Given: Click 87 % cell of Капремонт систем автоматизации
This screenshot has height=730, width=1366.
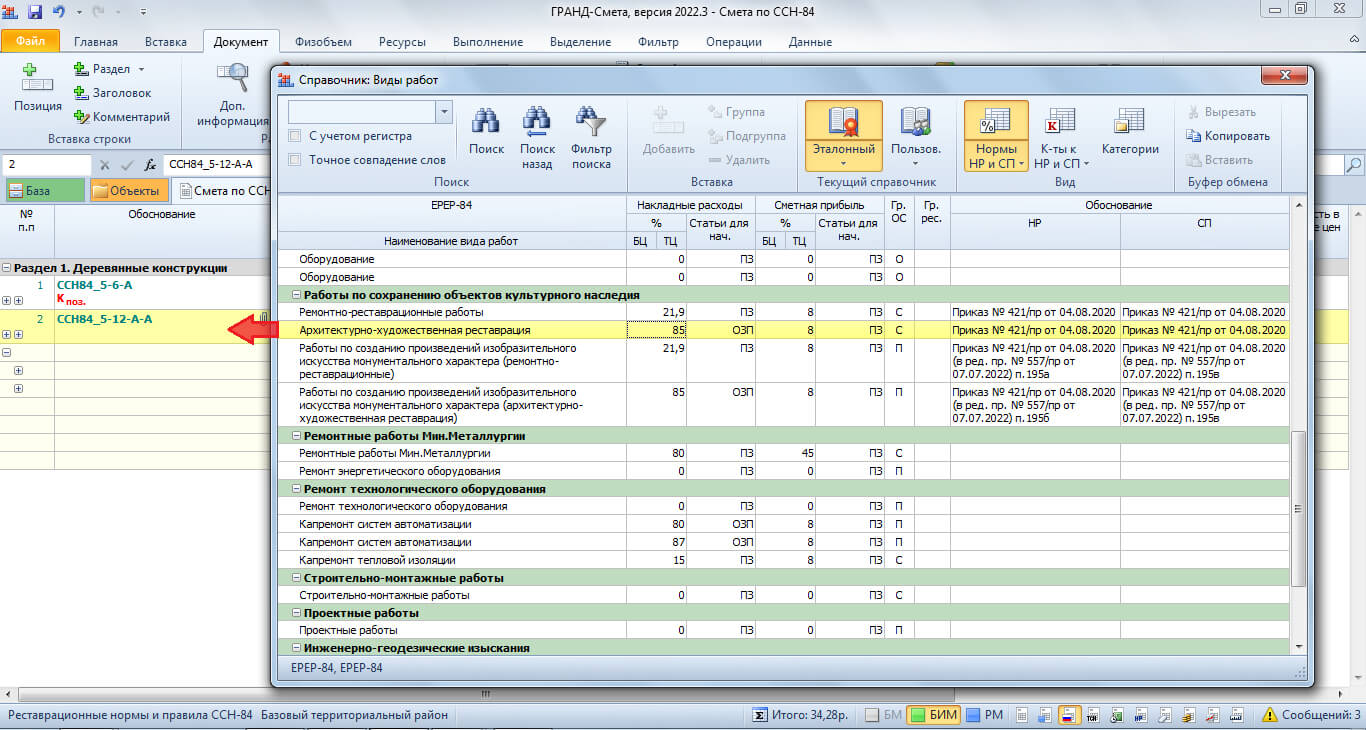Looking at the screenshot, I should [657, 542].
